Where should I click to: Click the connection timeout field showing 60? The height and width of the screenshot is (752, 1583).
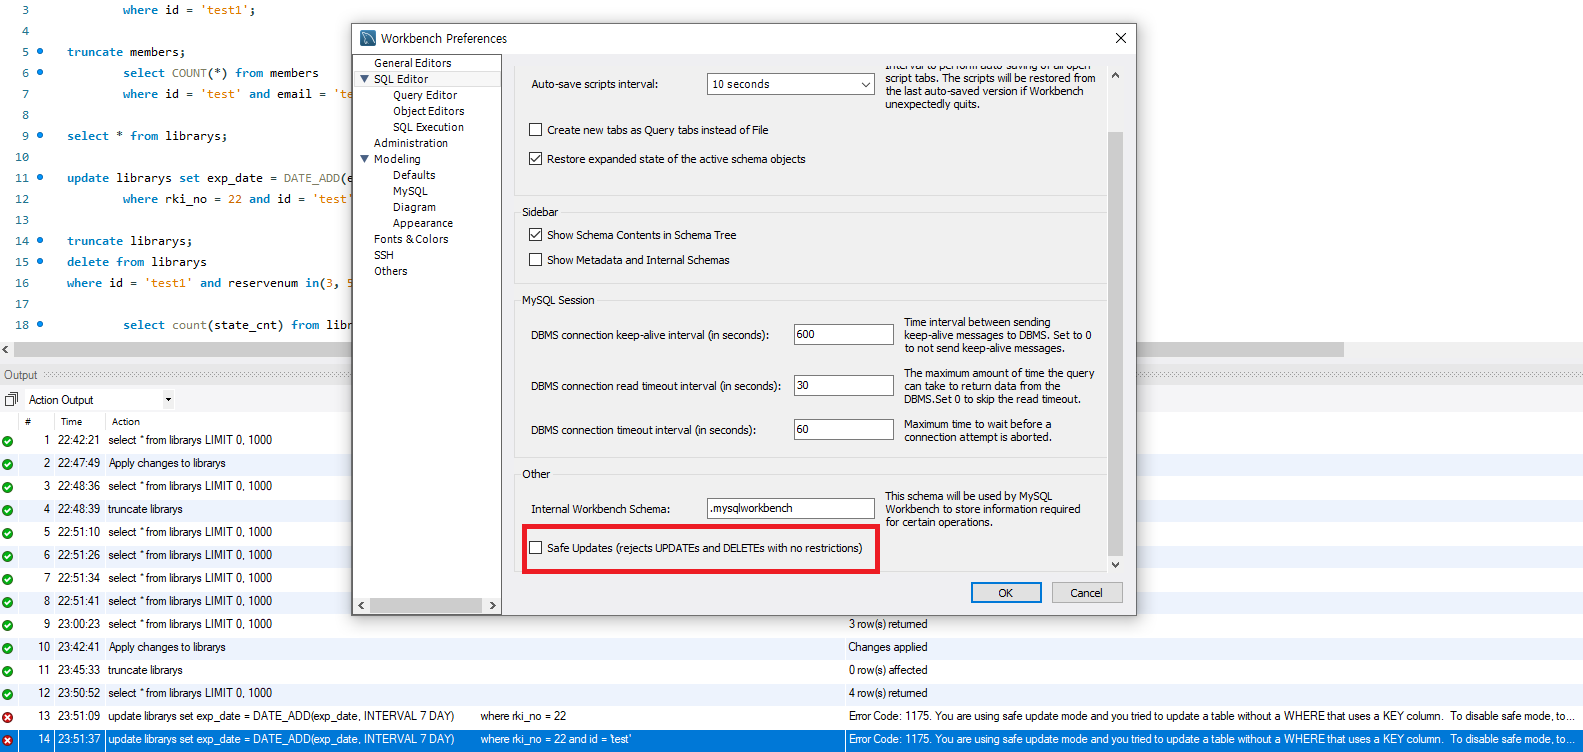click(843, 430)
